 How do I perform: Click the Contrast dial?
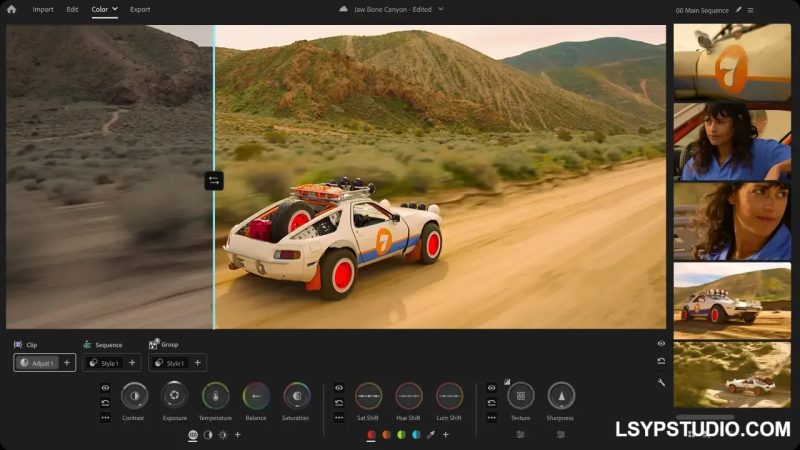tap(134, 395)
